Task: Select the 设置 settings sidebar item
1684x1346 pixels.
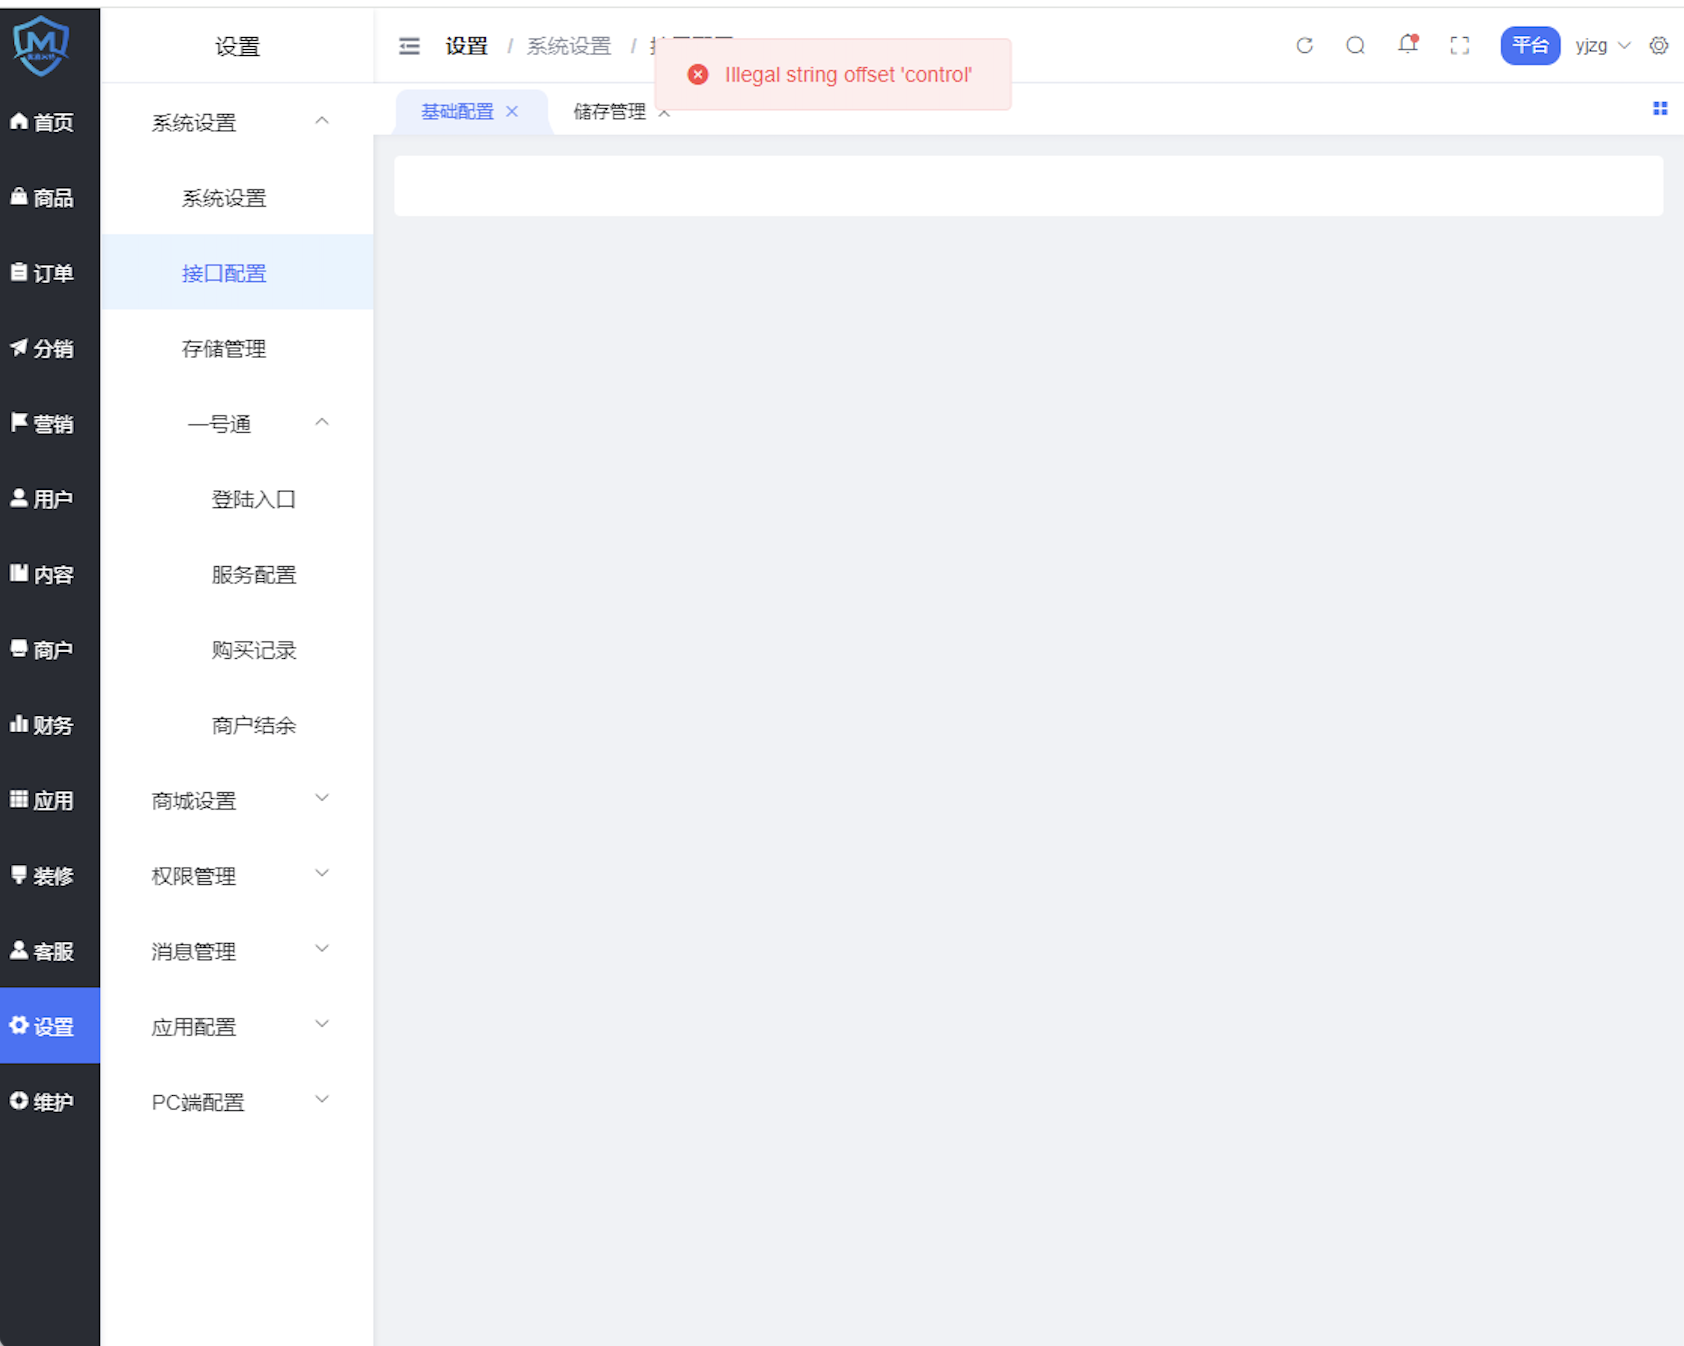Action: pos(50,1026)
